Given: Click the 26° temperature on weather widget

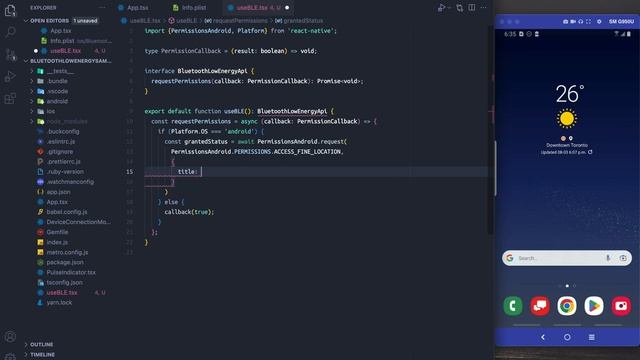Looking at the screenshot, I should pyautogui.click(x=569, y=94).
